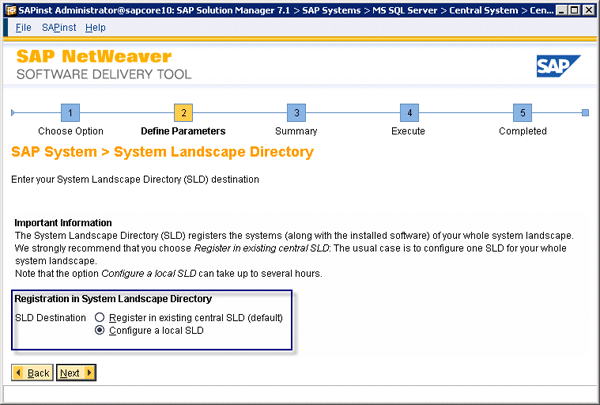The image size is (600, 405).
Task: Click the right arrow on Next button
Action: 89,373
